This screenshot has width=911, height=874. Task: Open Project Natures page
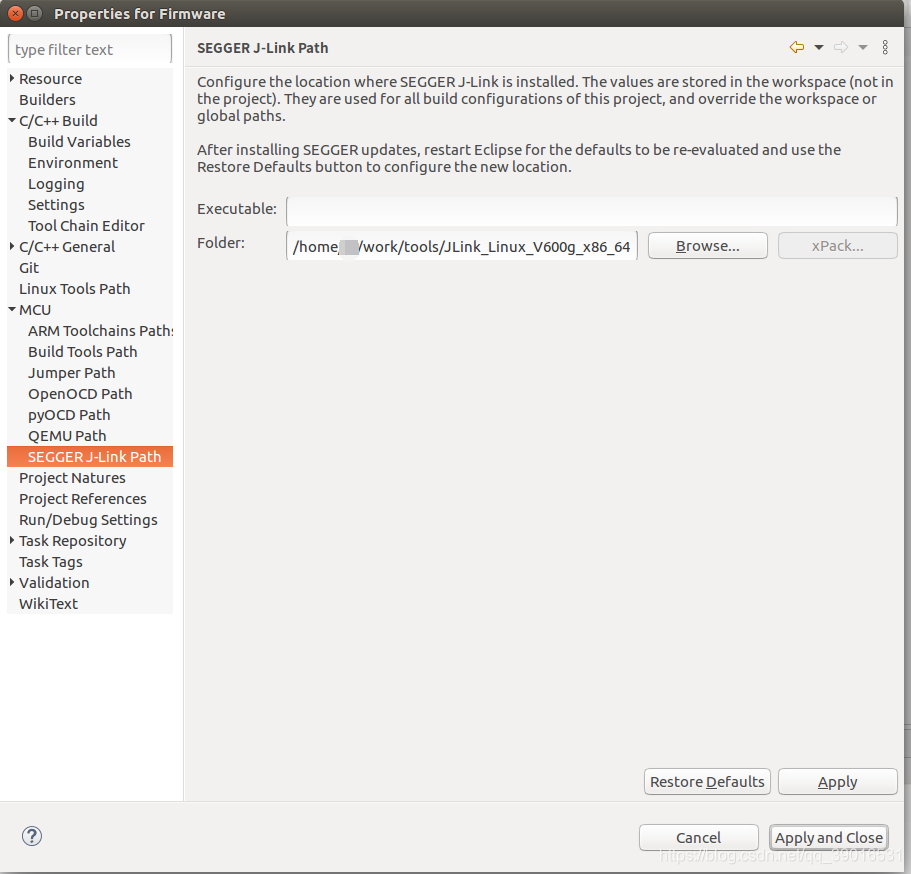(72, 478)
